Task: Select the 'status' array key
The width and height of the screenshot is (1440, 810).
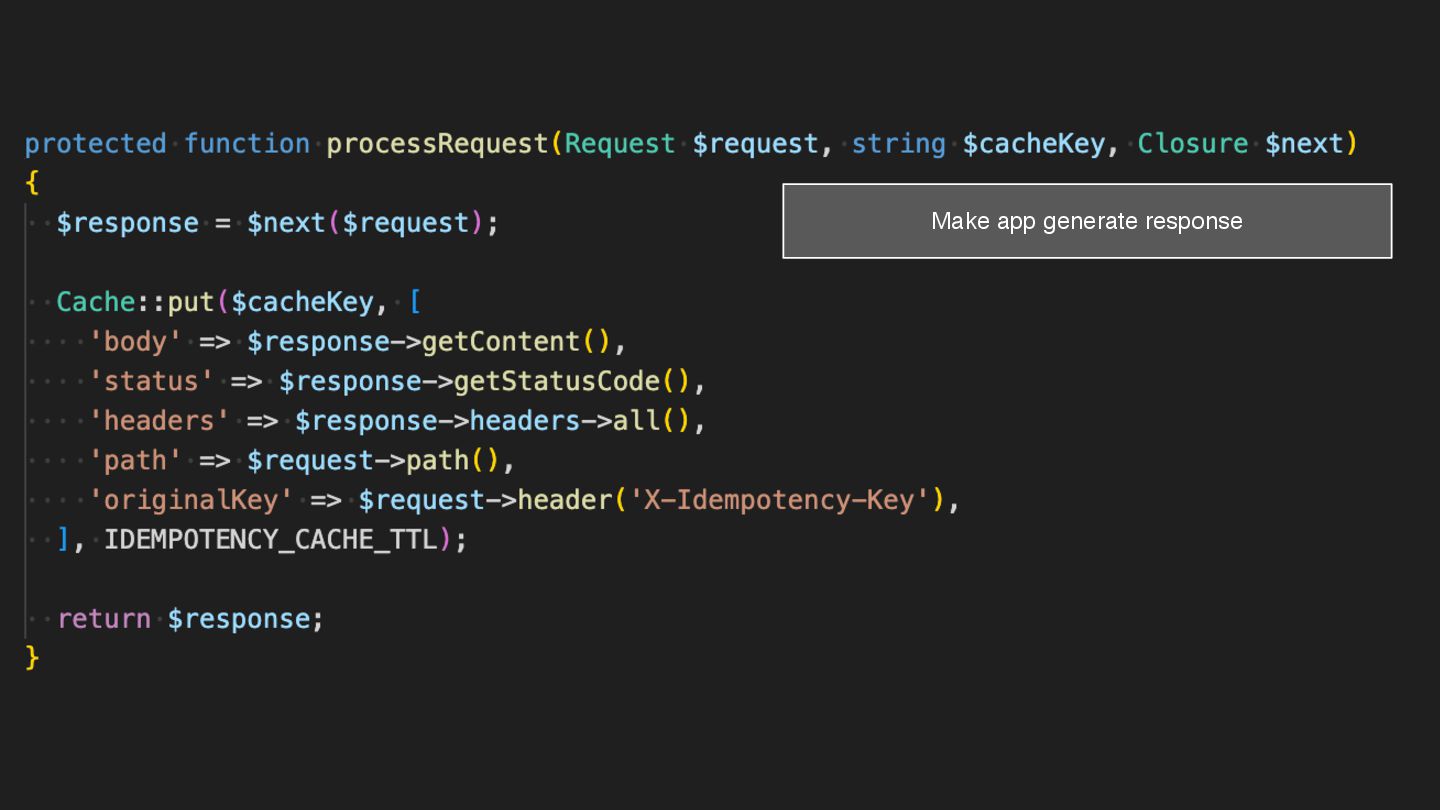Action: point(151,381)
